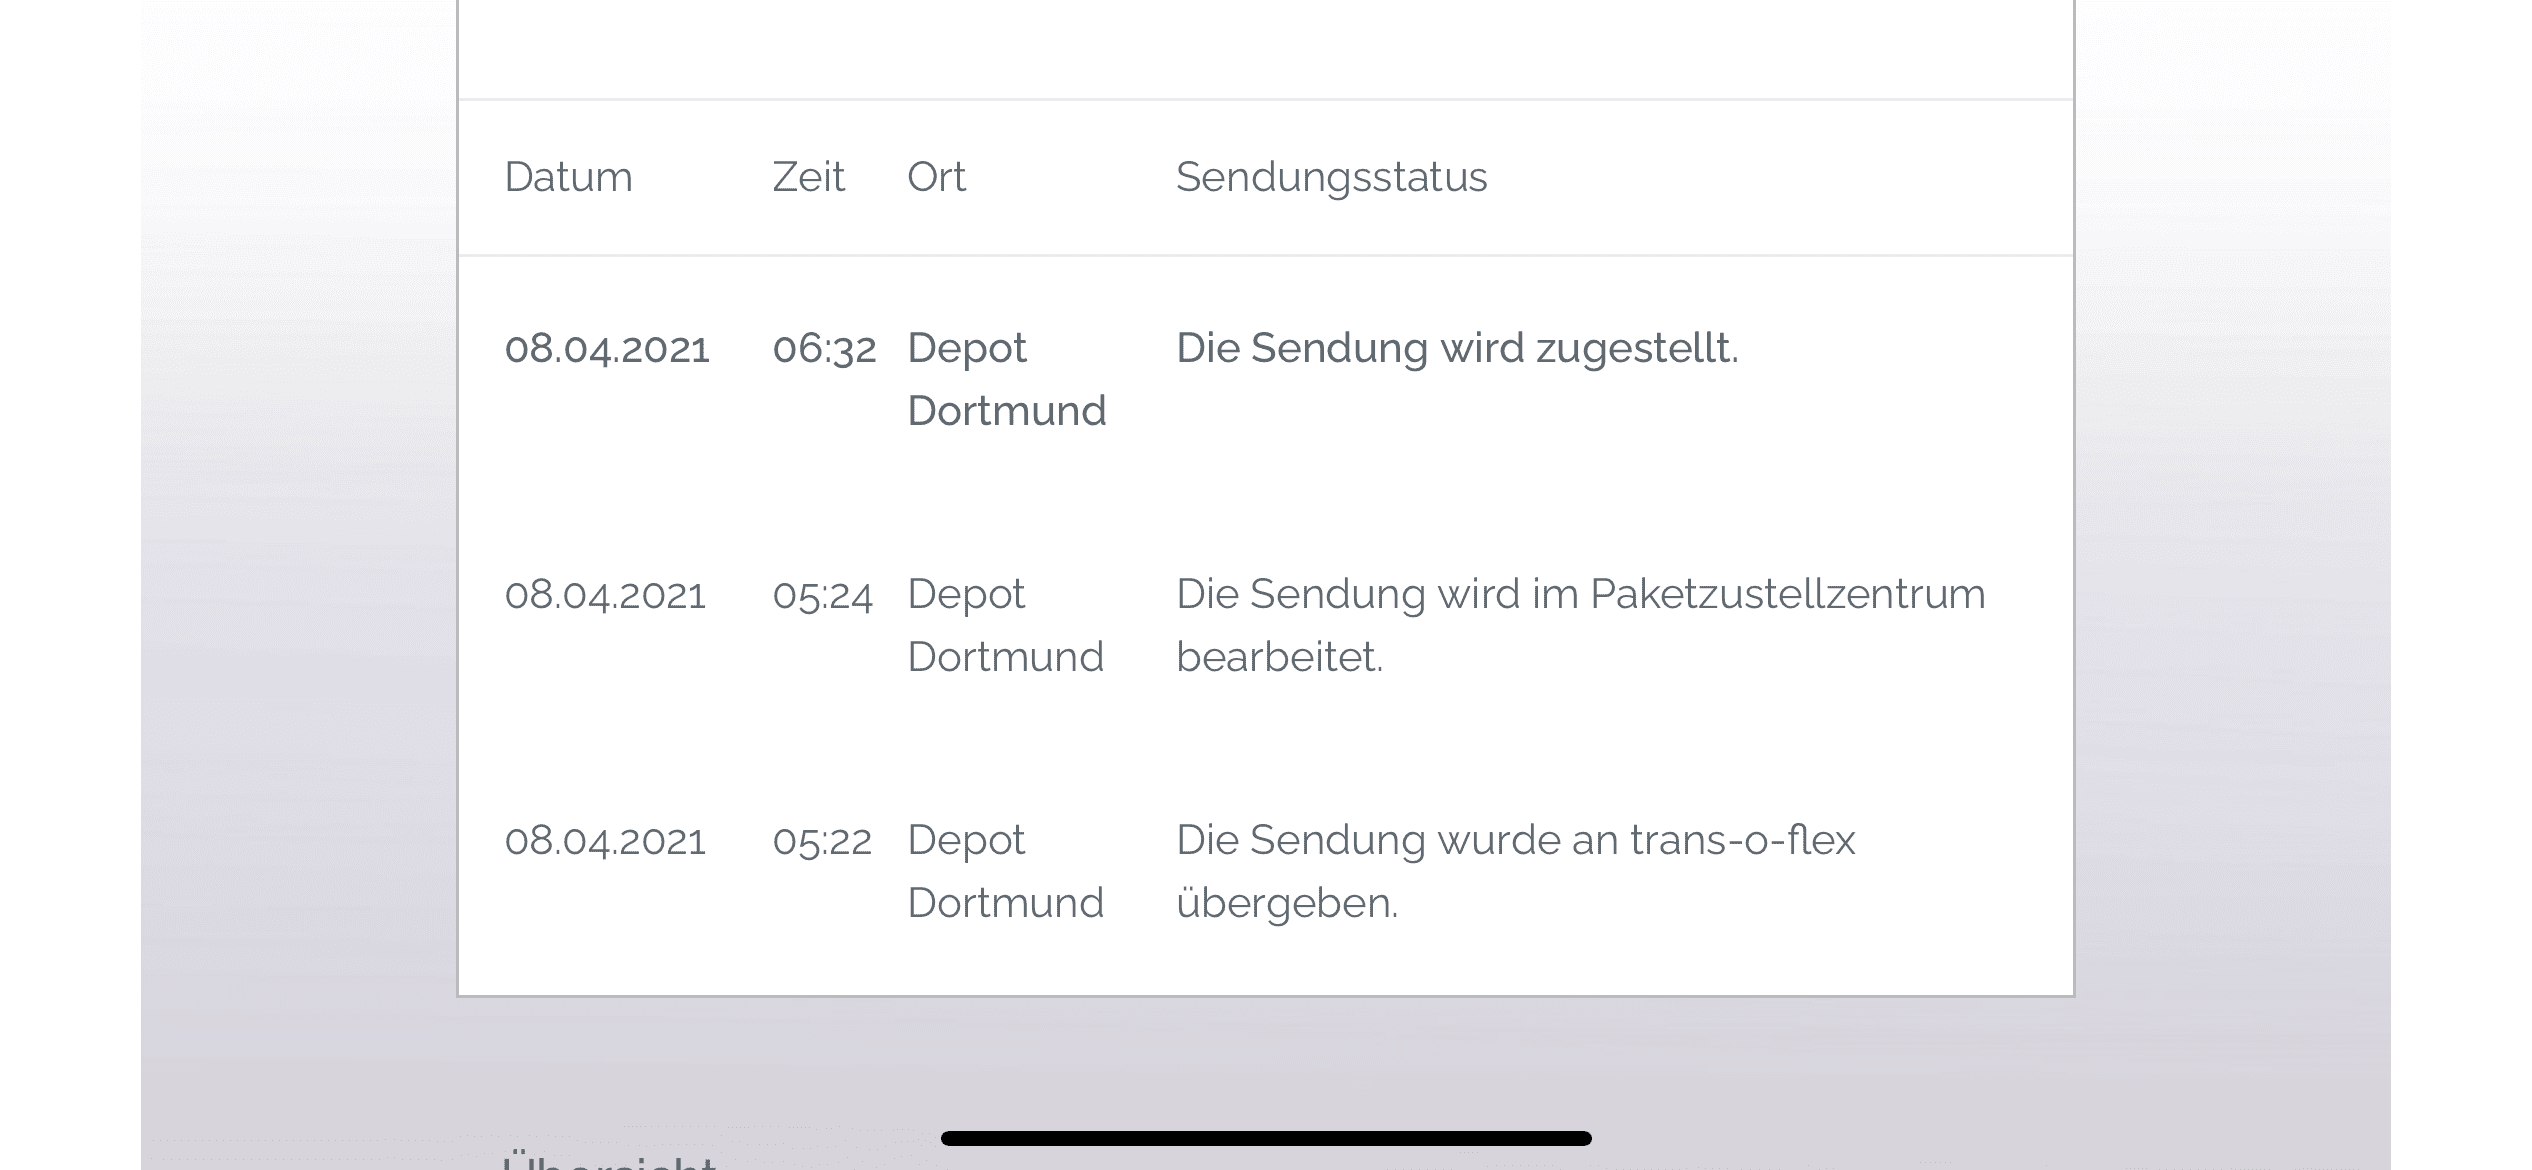Click the Ort column header
This screenshot has height=1170, width=2532.
pos(936,177)
